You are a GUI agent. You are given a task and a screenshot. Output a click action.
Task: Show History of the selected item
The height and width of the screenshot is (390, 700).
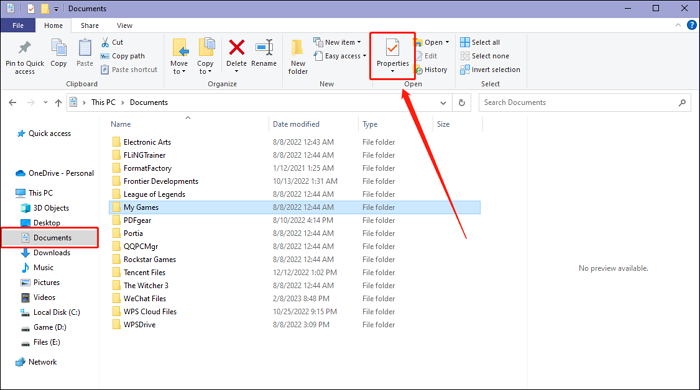coord(431,70)
